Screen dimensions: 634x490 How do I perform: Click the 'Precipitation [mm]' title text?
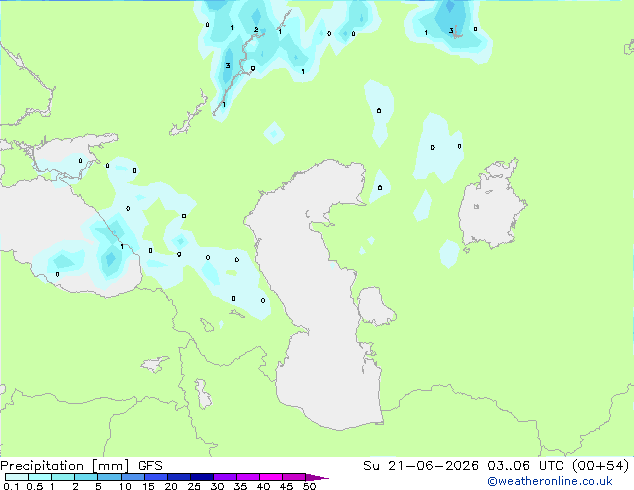[65, 466]
